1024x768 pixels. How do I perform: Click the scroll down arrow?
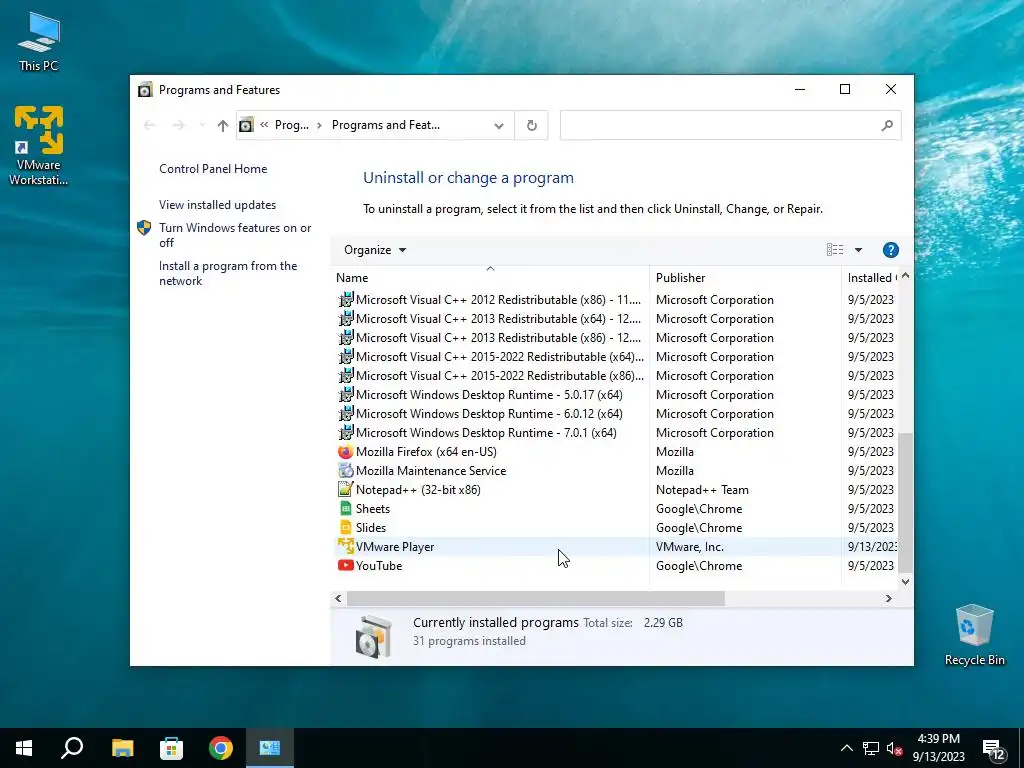905,581
